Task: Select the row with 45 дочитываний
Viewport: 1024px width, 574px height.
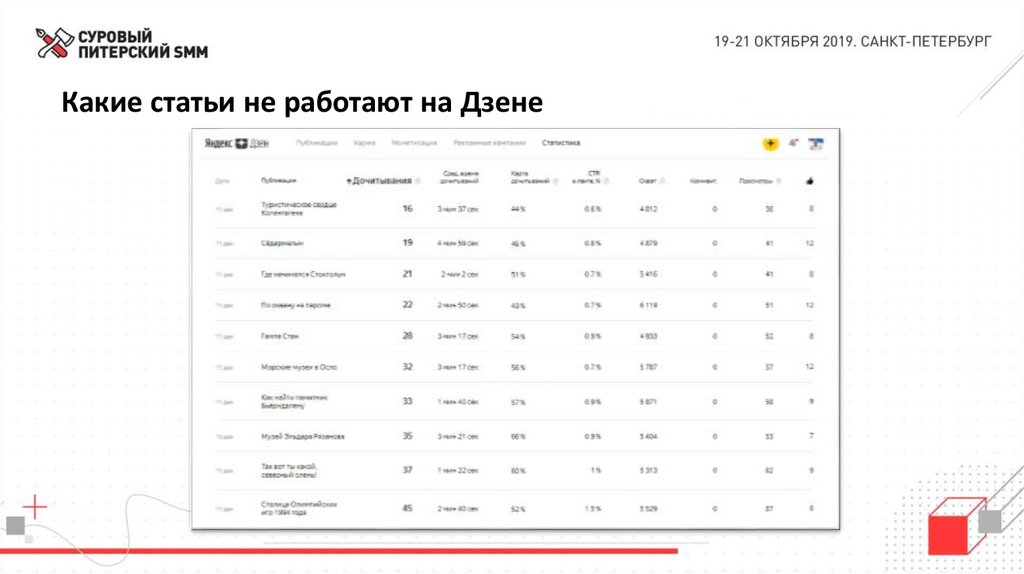Action: point(514,508)
